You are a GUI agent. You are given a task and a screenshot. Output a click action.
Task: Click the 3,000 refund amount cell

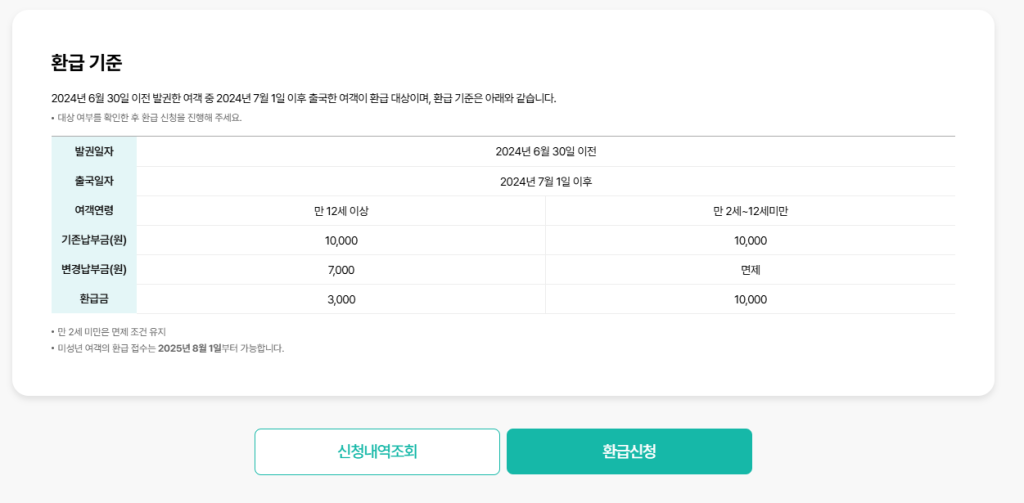pyautogui.click(x=341, y=299)
